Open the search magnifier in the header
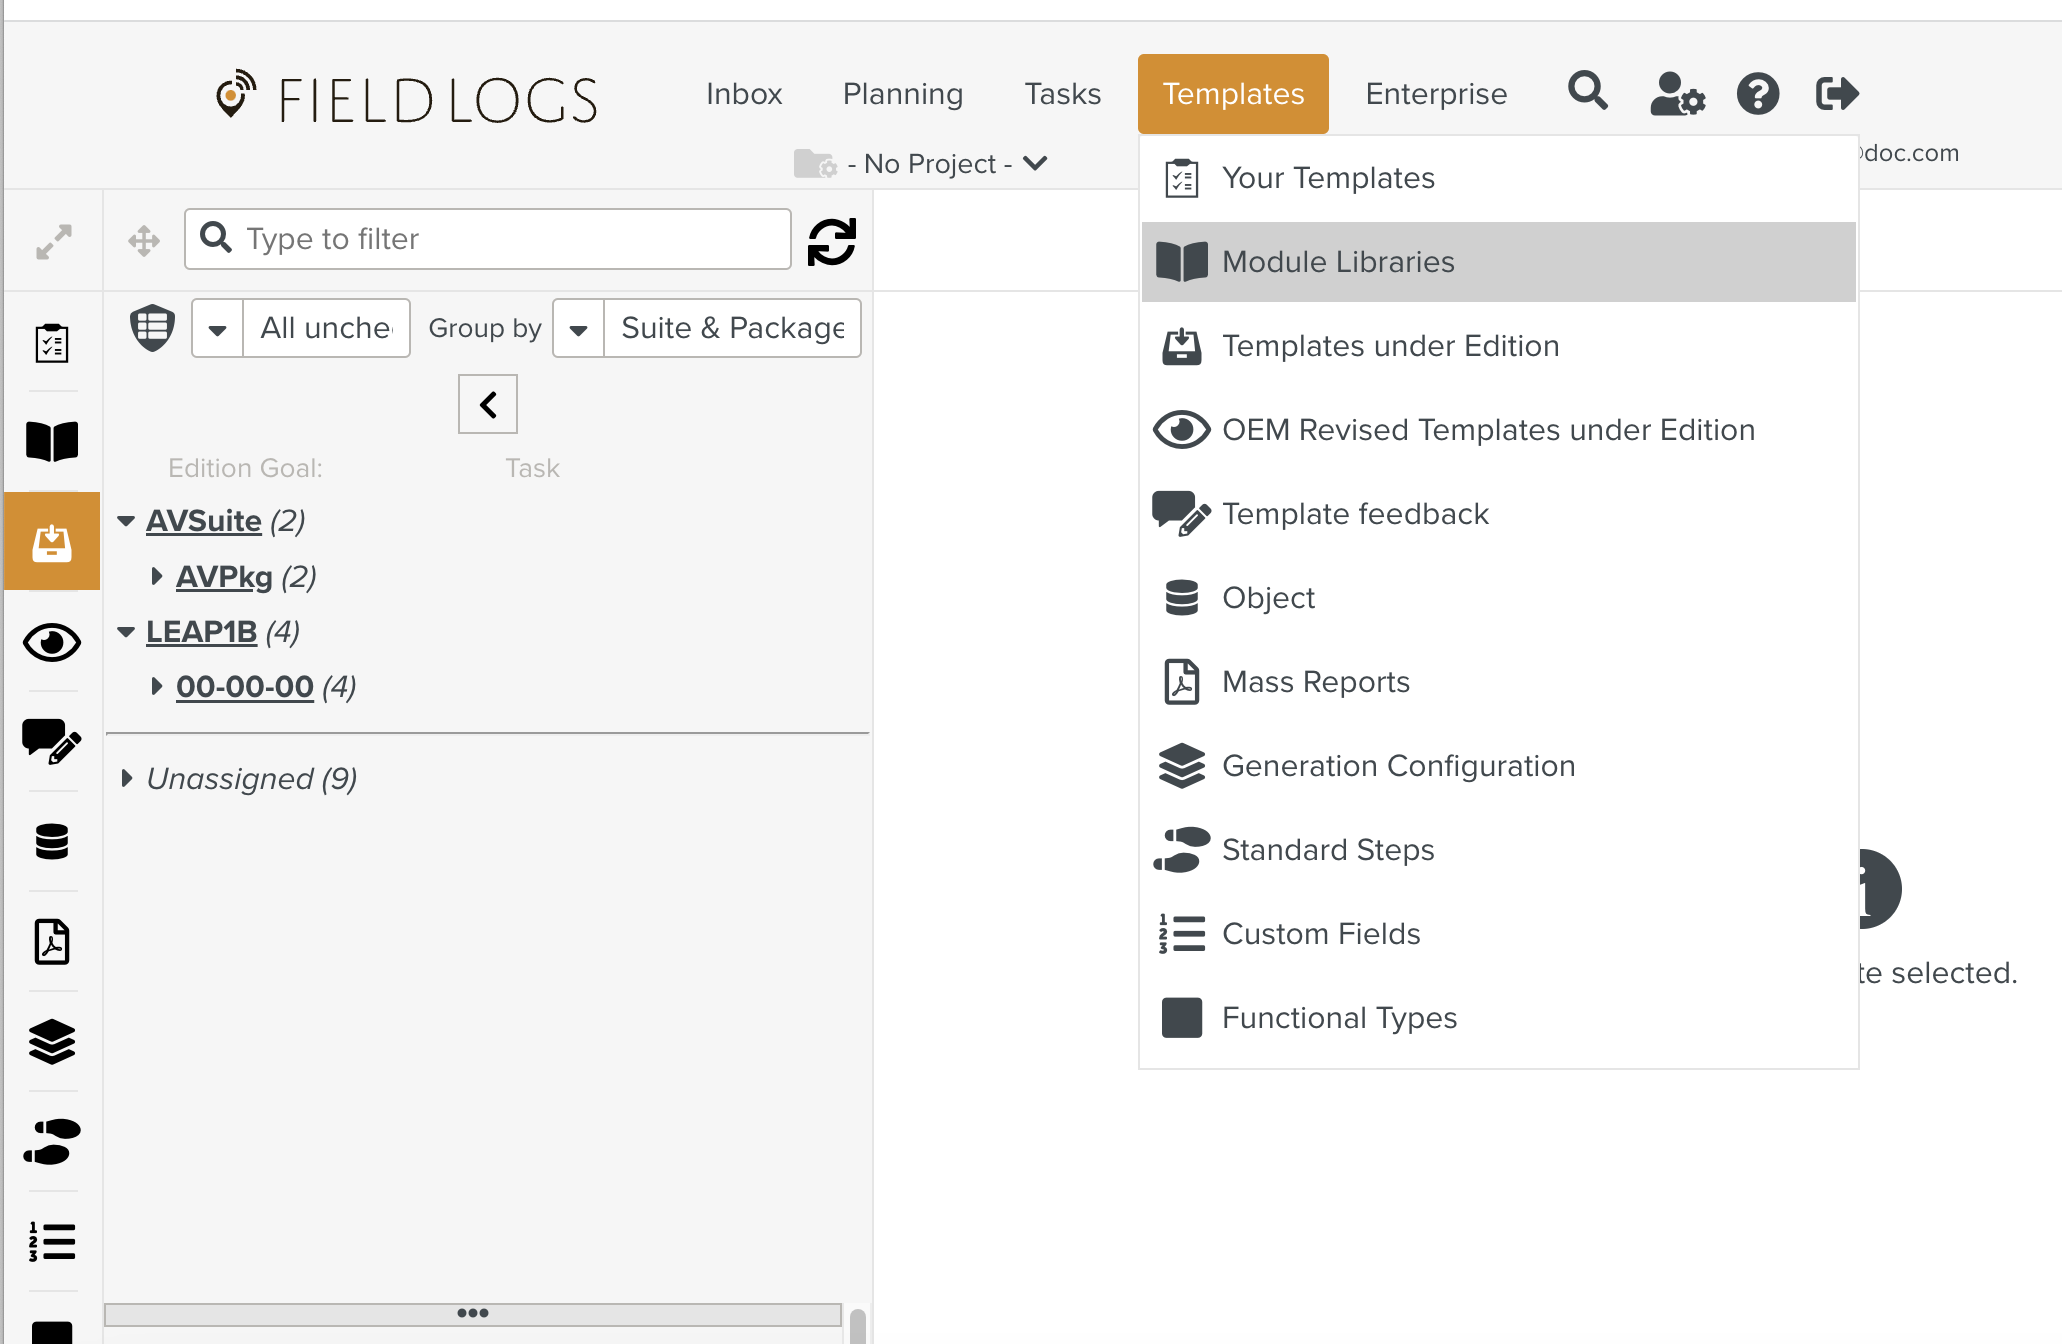This screenshot has height=1344, width=2062. (1587, 92)
